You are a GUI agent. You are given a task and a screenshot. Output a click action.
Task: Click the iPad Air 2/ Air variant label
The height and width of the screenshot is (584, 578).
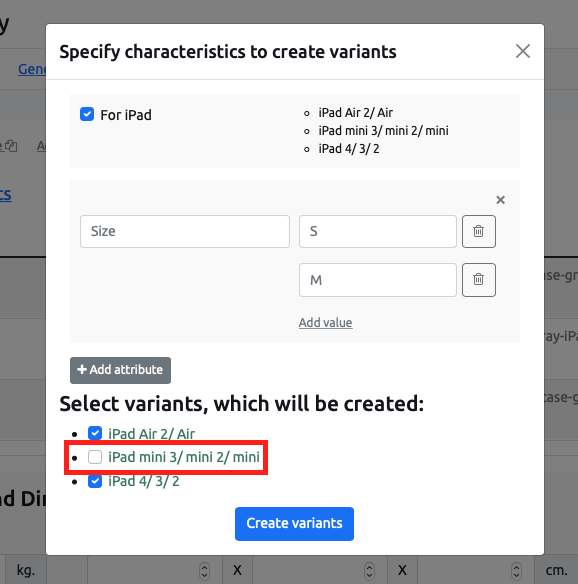coord(152,434)
